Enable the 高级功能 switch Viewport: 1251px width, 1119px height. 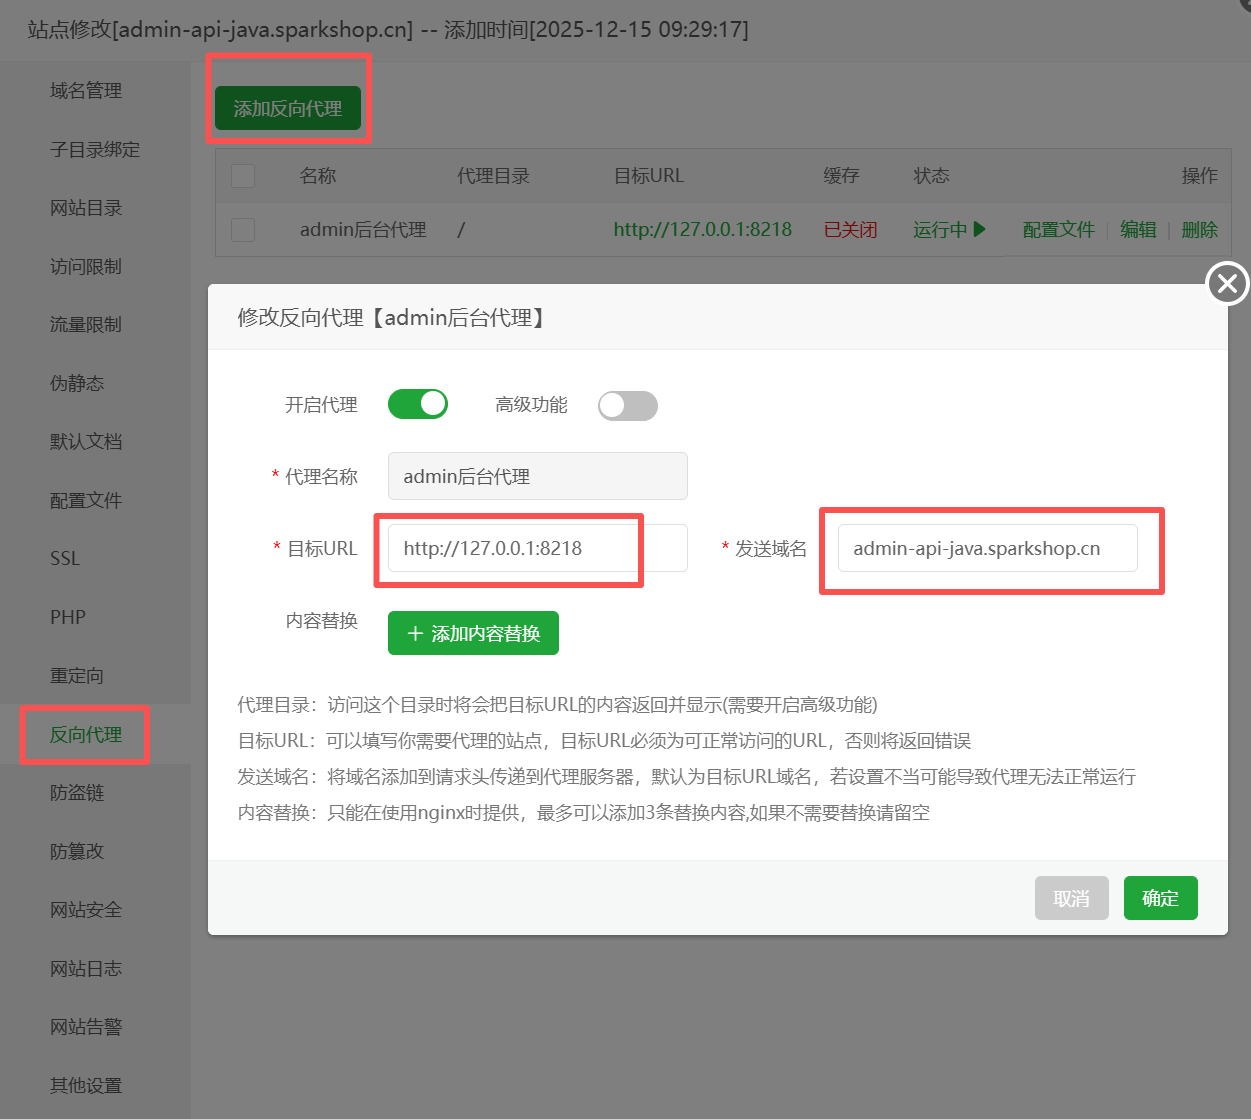point(627,405)
